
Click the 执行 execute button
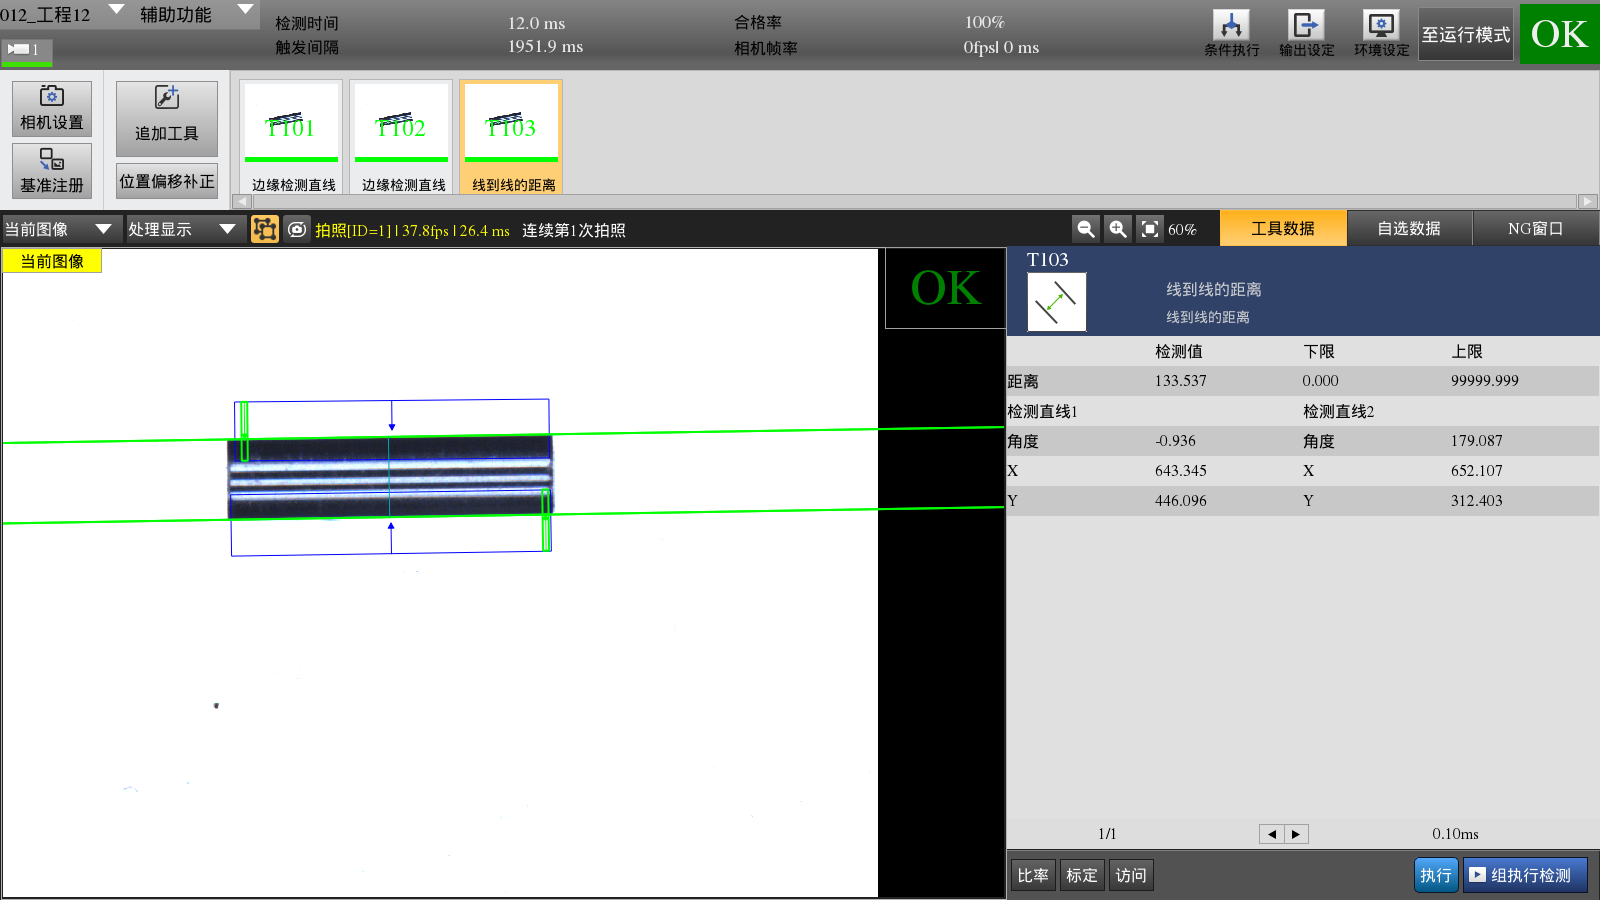[x=1435, y=875]
